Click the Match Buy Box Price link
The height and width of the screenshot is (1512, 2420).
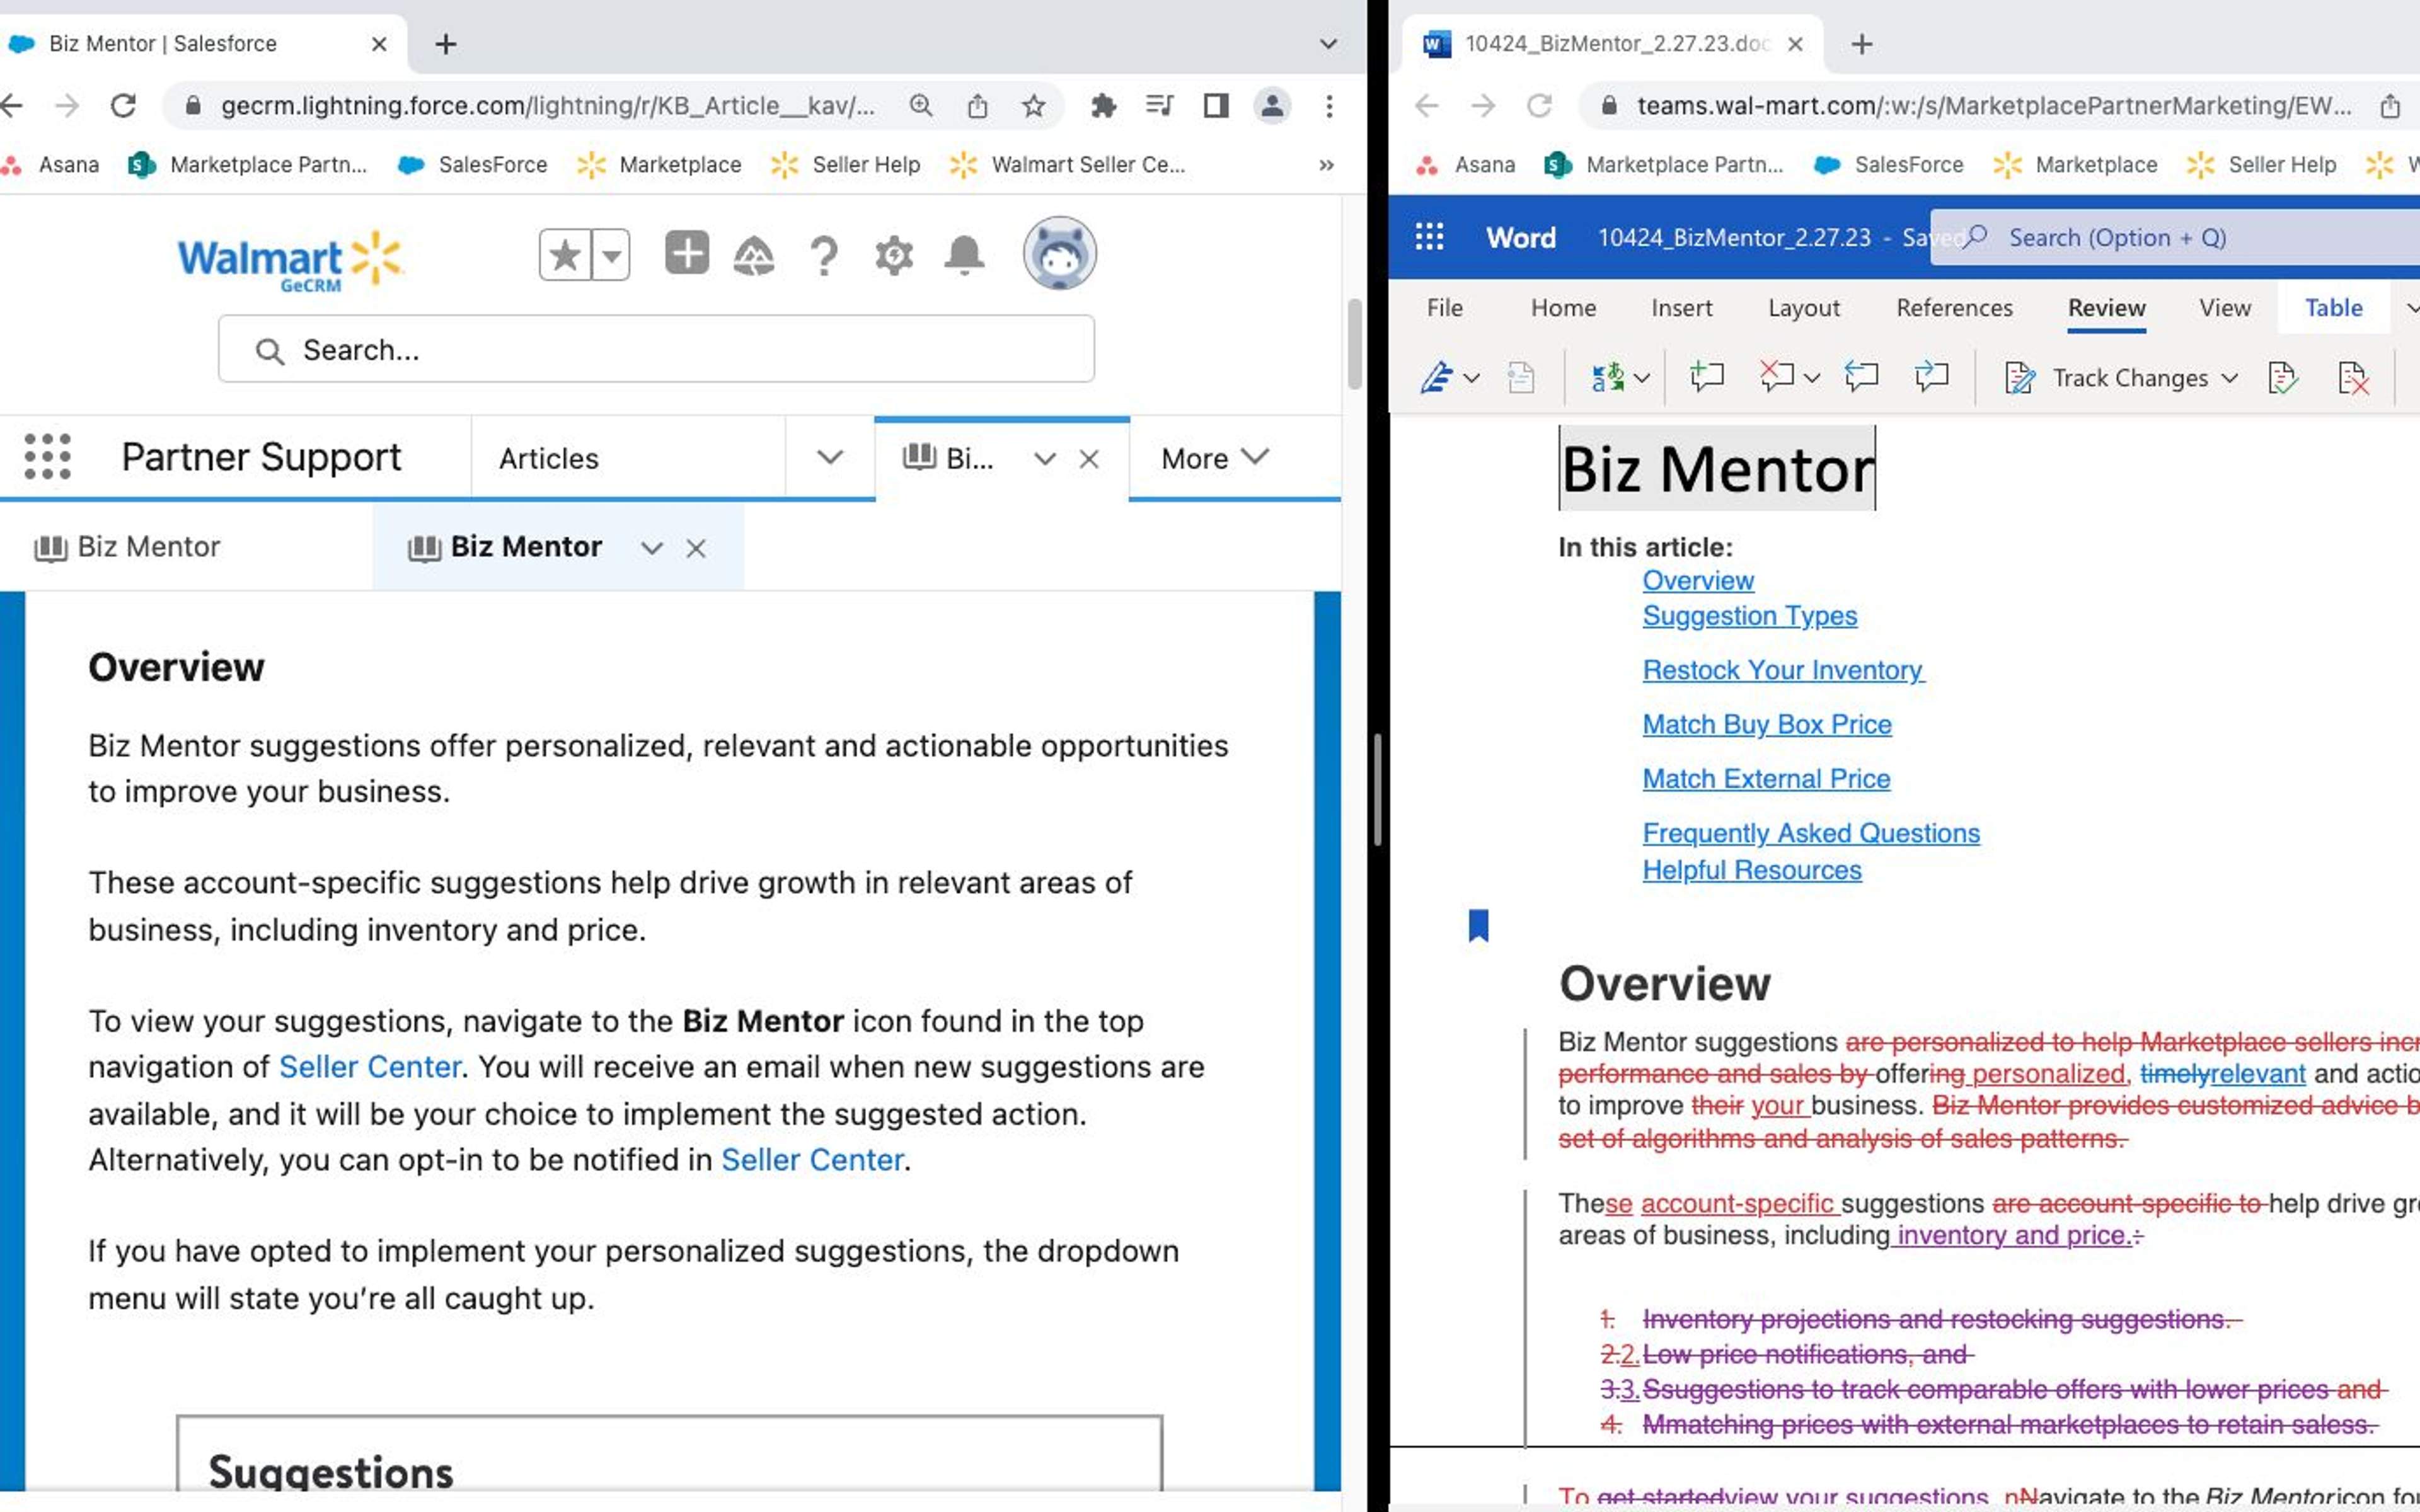pos(1767,724)
